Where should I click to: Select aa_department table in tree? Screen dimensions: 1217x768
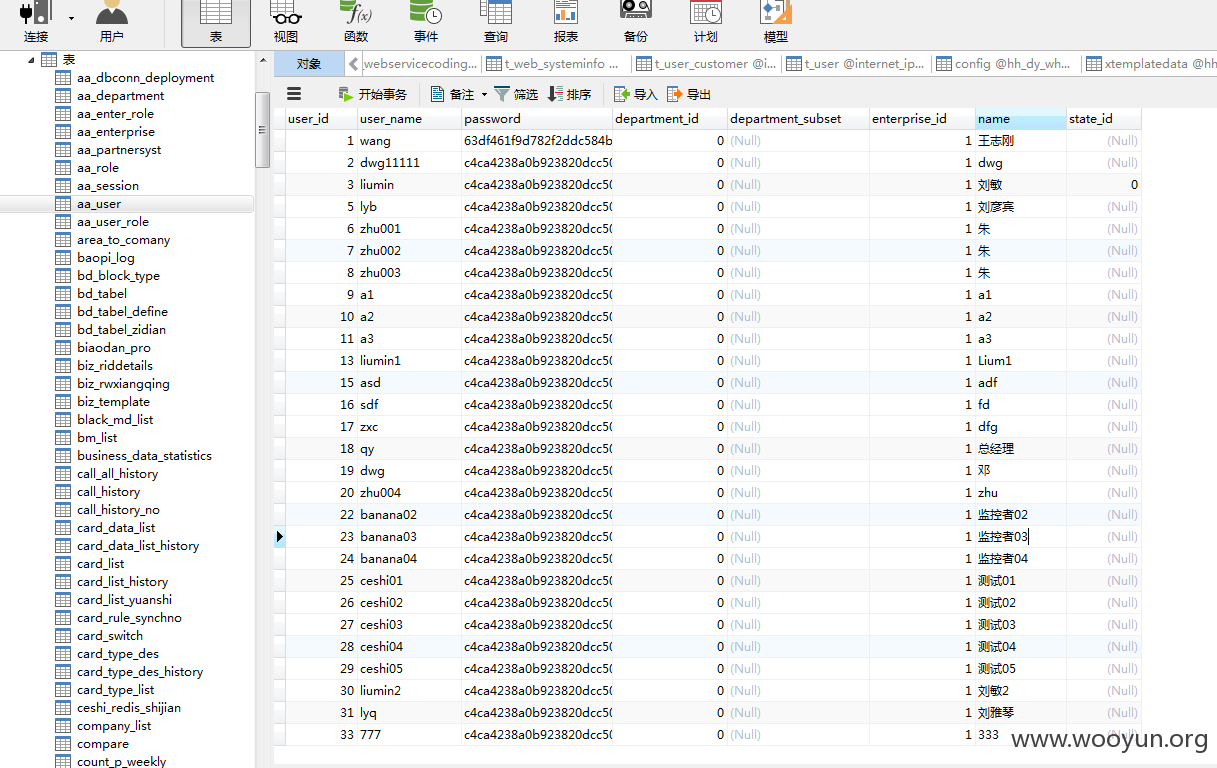(x=120, y=96)
